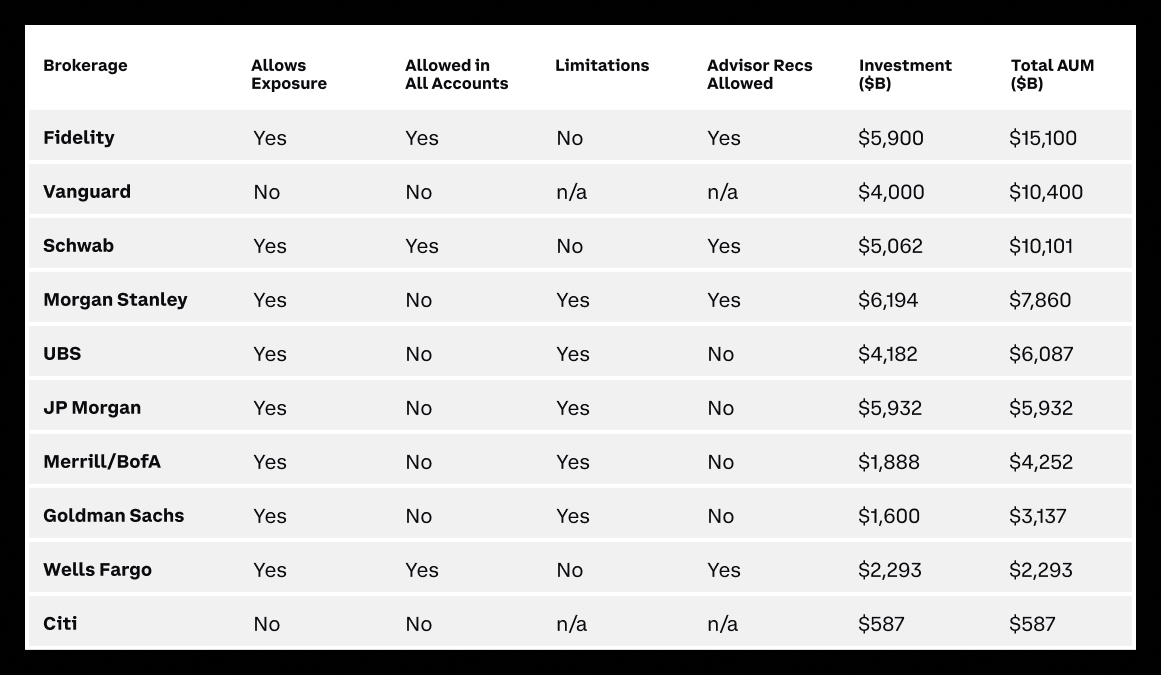Screen dimensions: 1161x675
Task: Click the Vanguard brokerage name
Action: tap(87, 192)
